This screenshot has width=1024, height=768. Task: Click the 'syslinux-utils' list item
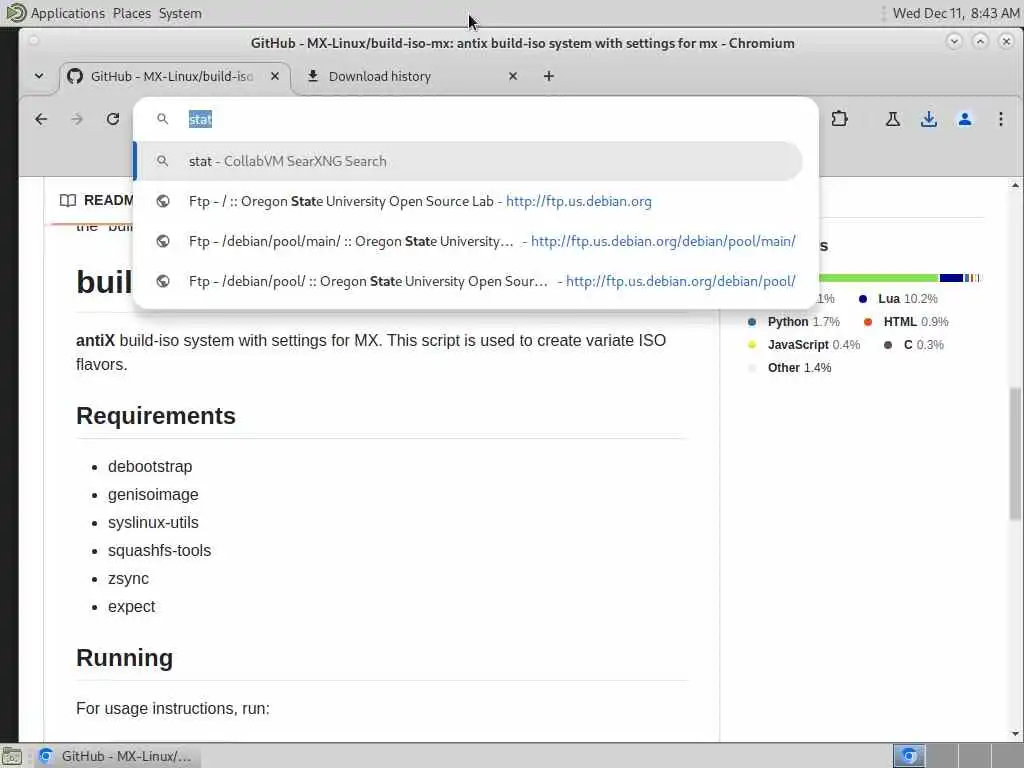(153, 522)
